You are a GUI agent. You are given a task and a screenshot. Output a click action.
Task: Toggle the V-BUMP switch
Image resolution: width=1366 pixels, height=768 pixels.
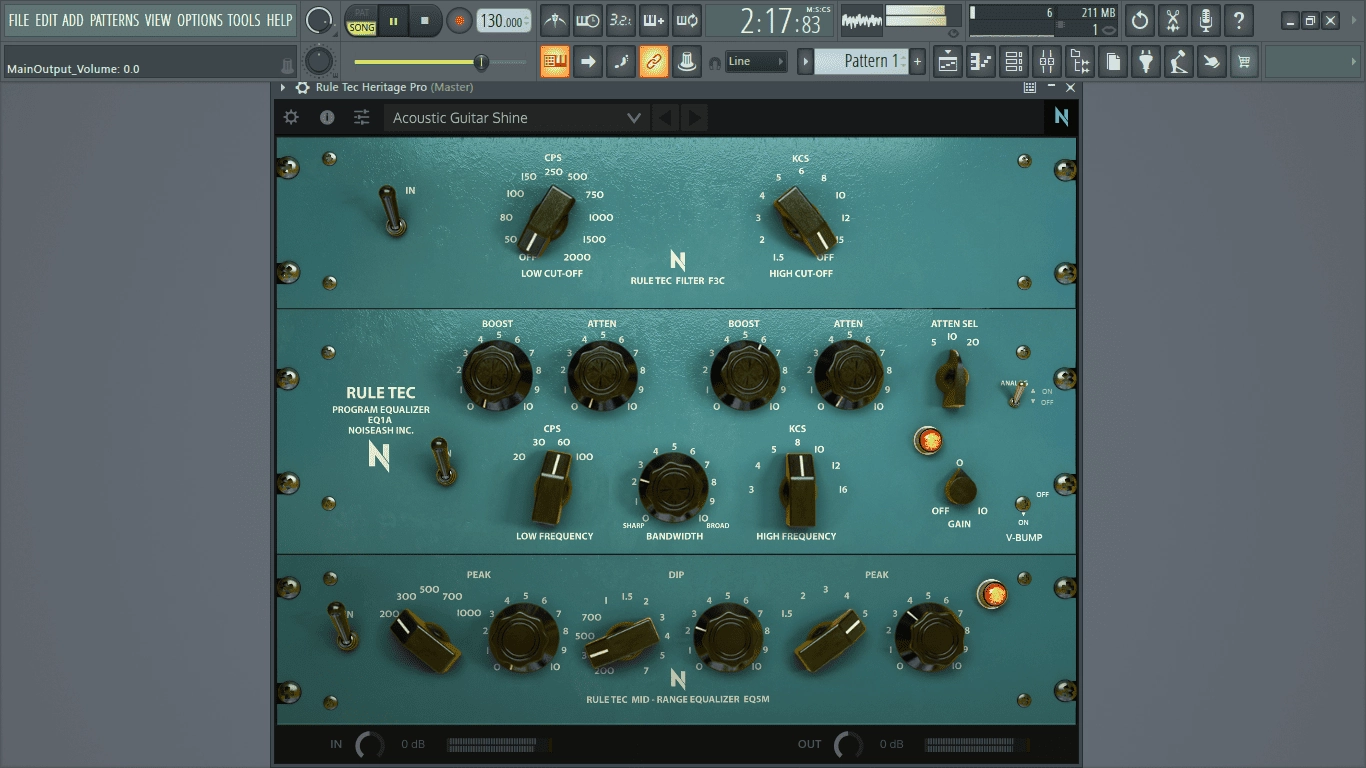(1022, 504)
